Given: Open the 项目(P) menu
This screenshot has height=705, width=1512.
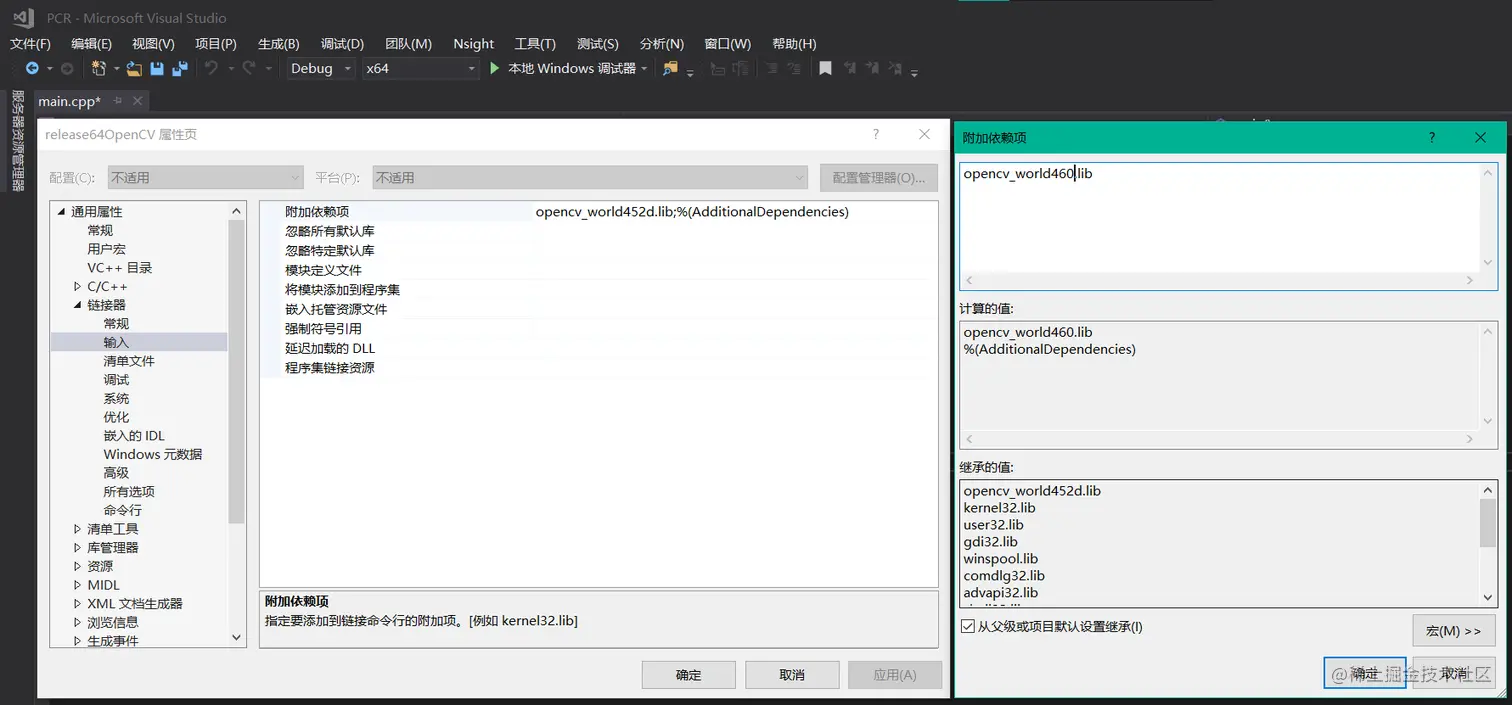Looking at the screenshot, I should pyautogui.click(x=216, y=44).
